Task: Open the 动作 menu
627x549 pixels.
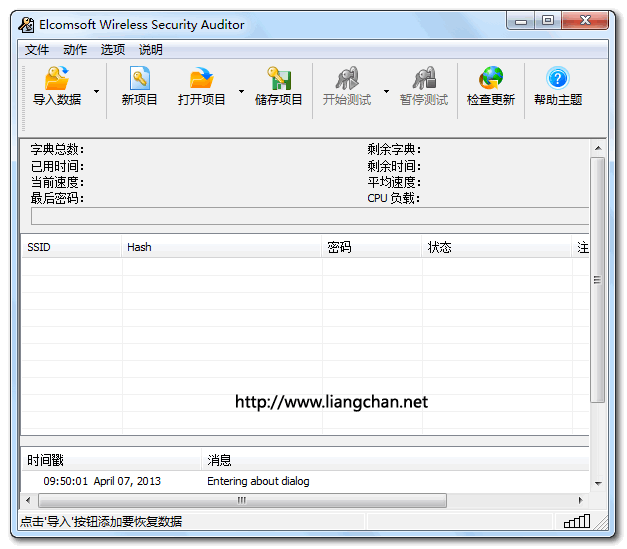Action: (75, 50)
